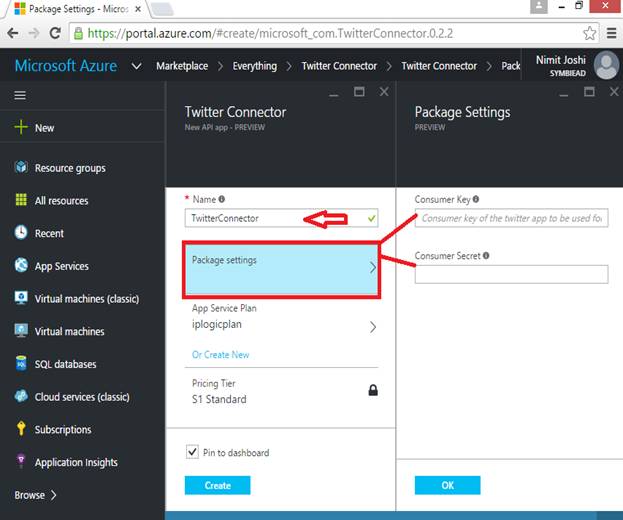
Task: Click Cloud services (classic) icon
Action: pos(21,396)
